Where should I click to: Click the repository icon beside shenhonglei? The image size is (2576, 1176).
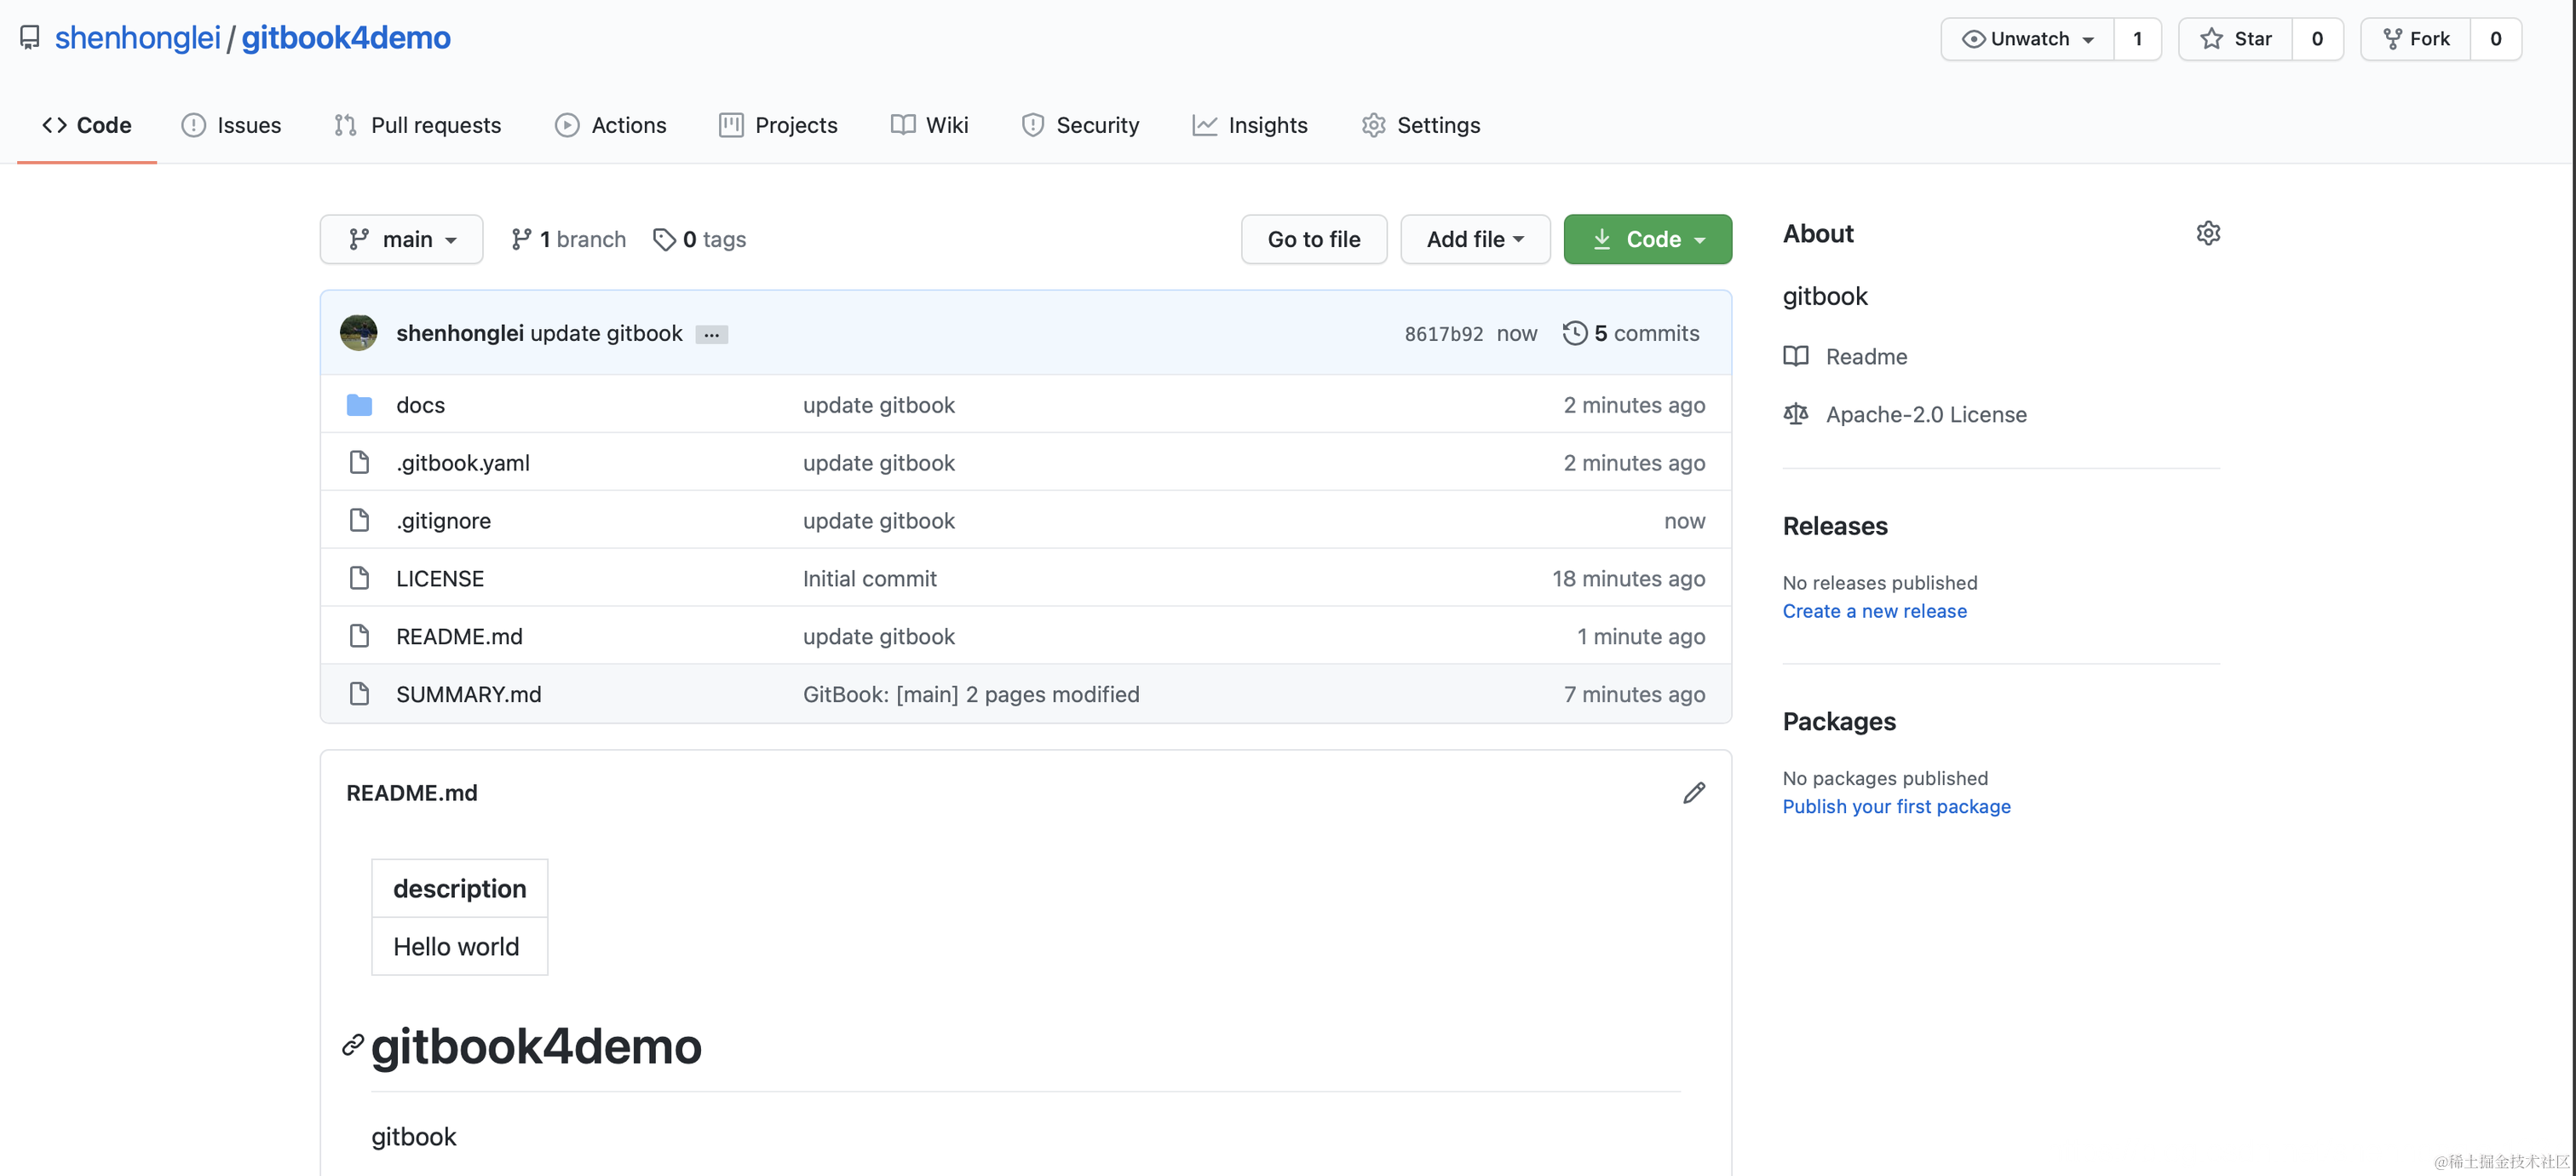coord(30,38)
